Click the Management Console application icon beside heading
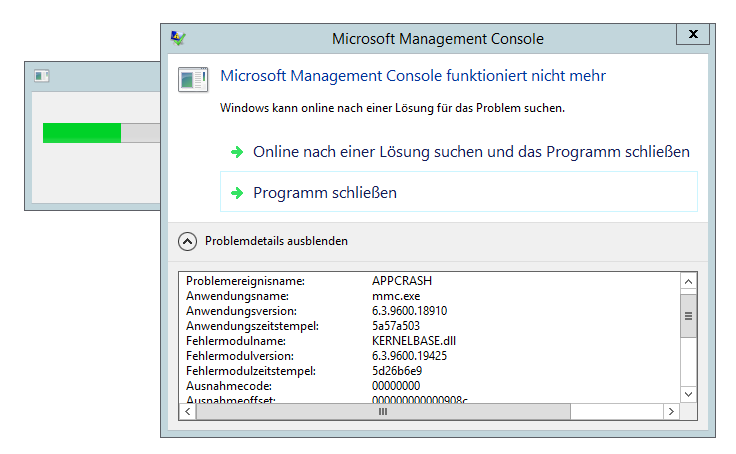The width and height of the screenshot is (736, 454). click(x=193, y=79)
